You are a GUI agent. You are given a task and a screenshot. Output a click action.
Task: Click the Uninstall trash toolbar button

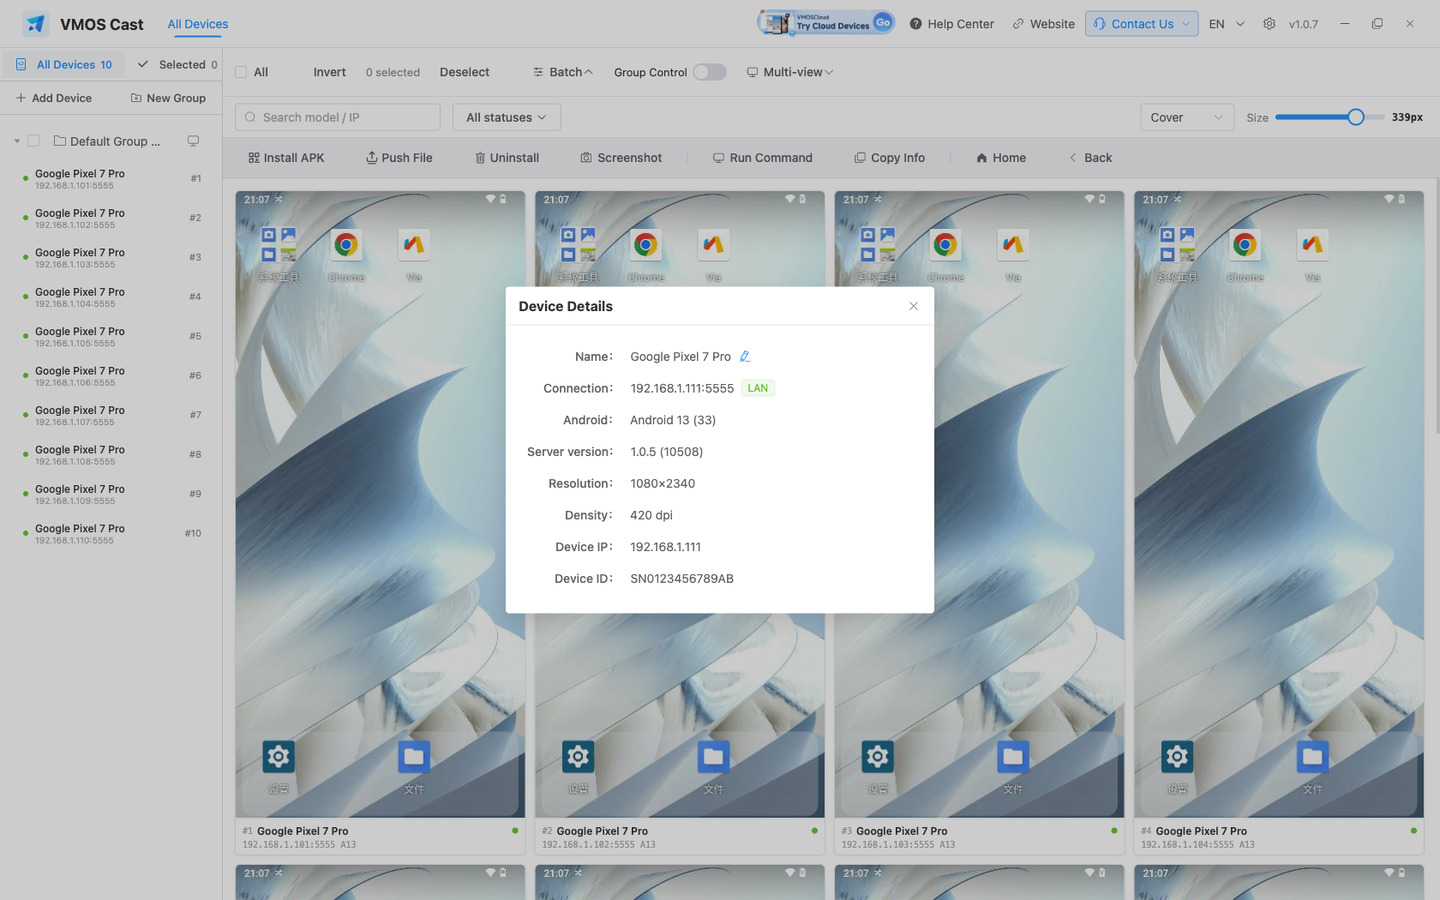point(507,158)
